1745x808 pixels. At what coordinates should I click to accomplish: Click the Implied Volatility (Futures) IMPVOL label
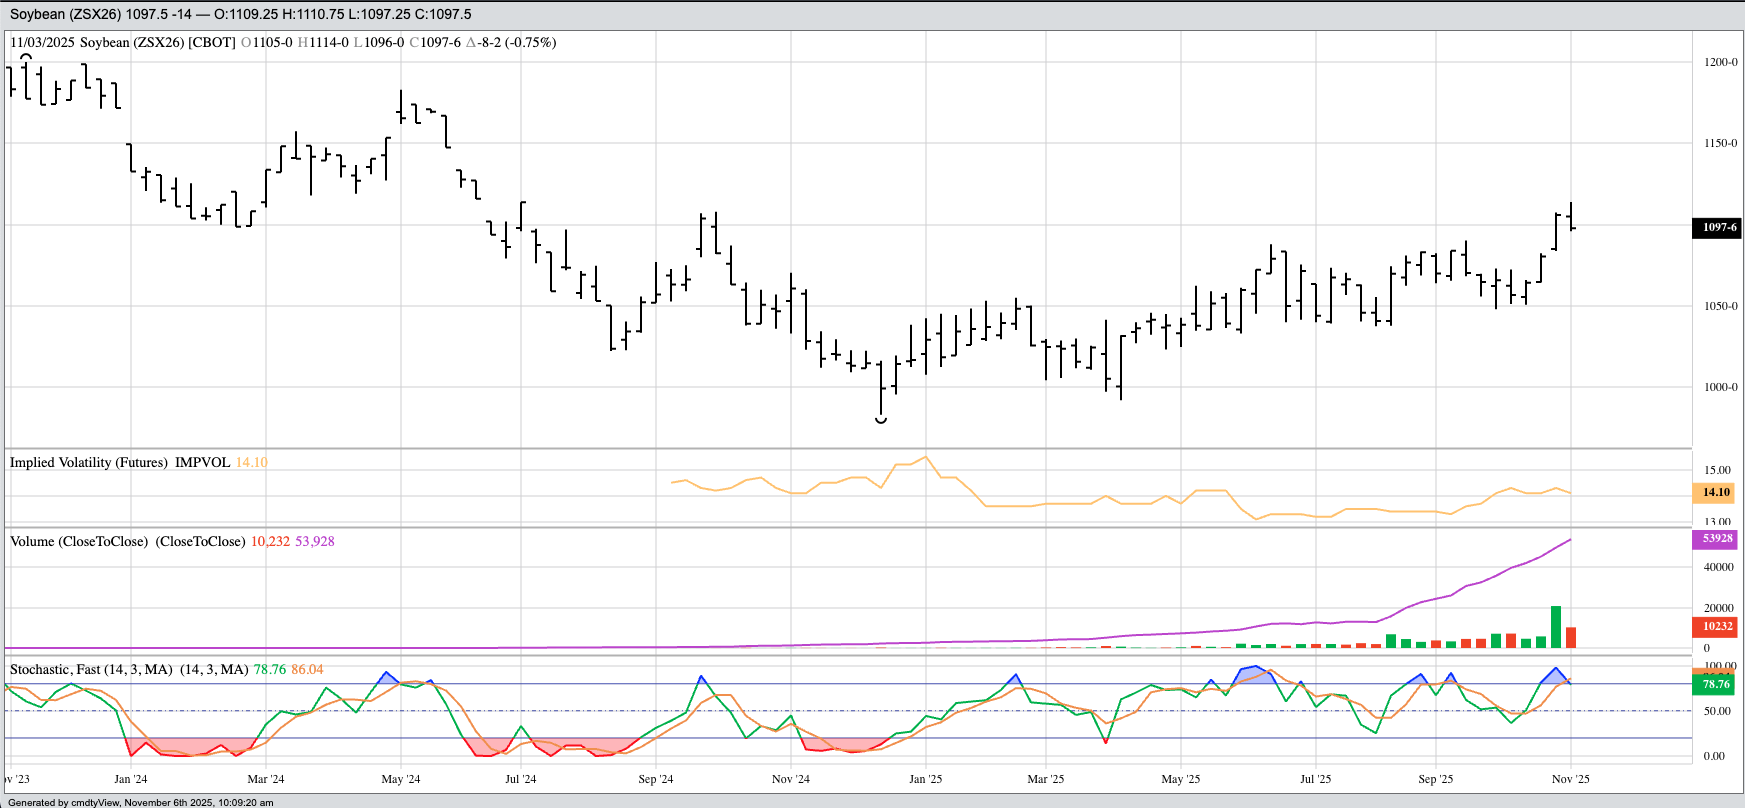tap(120, 462)
